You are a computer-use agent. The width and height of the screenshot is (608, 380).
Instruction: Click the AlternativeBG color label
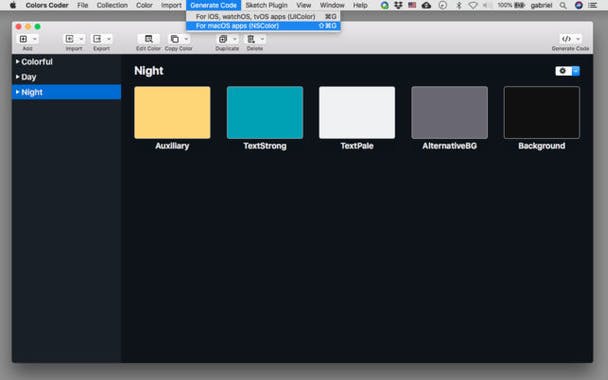coord(449,146)
